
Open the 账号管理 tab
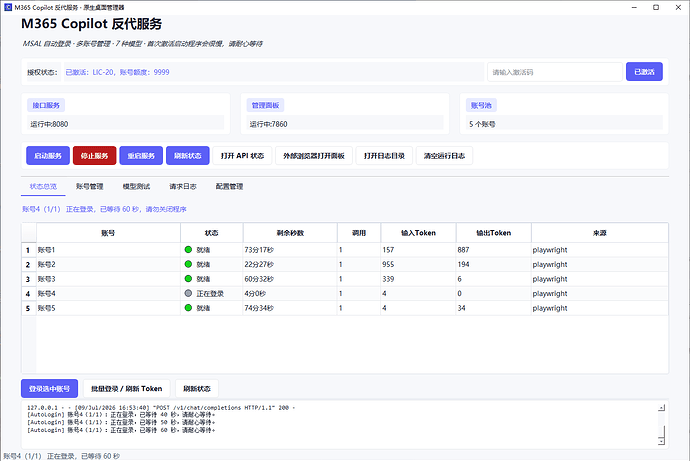click(x=89, y=187)
